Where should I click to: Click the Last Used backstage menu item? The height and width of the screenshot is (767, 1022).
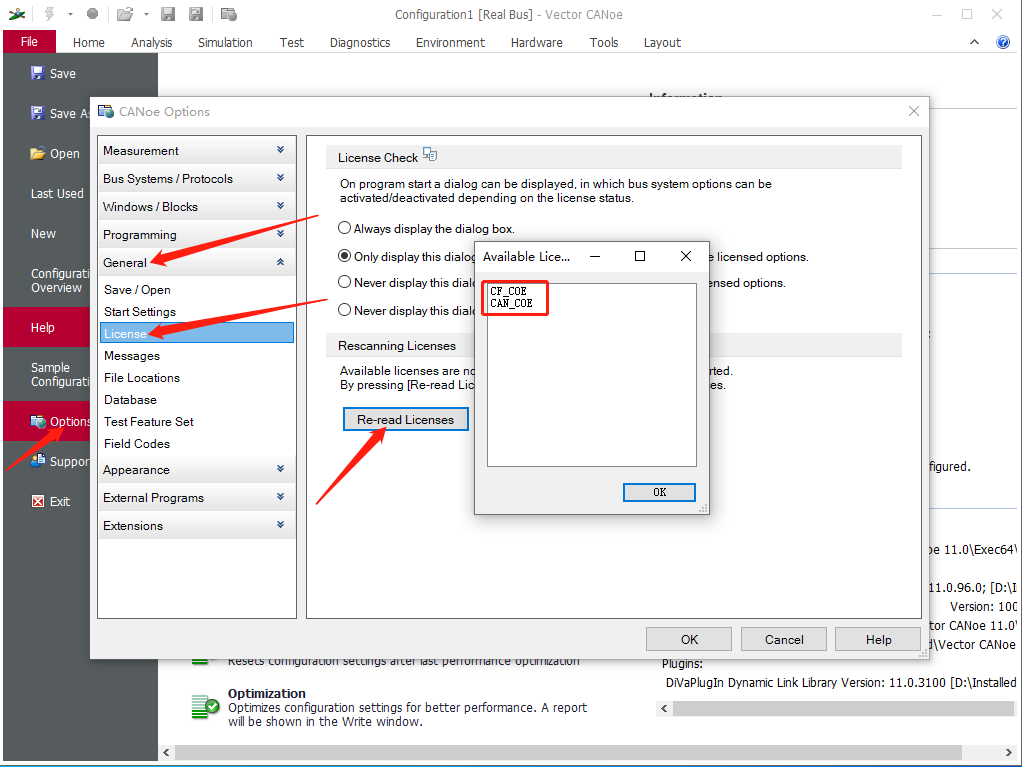57,194
